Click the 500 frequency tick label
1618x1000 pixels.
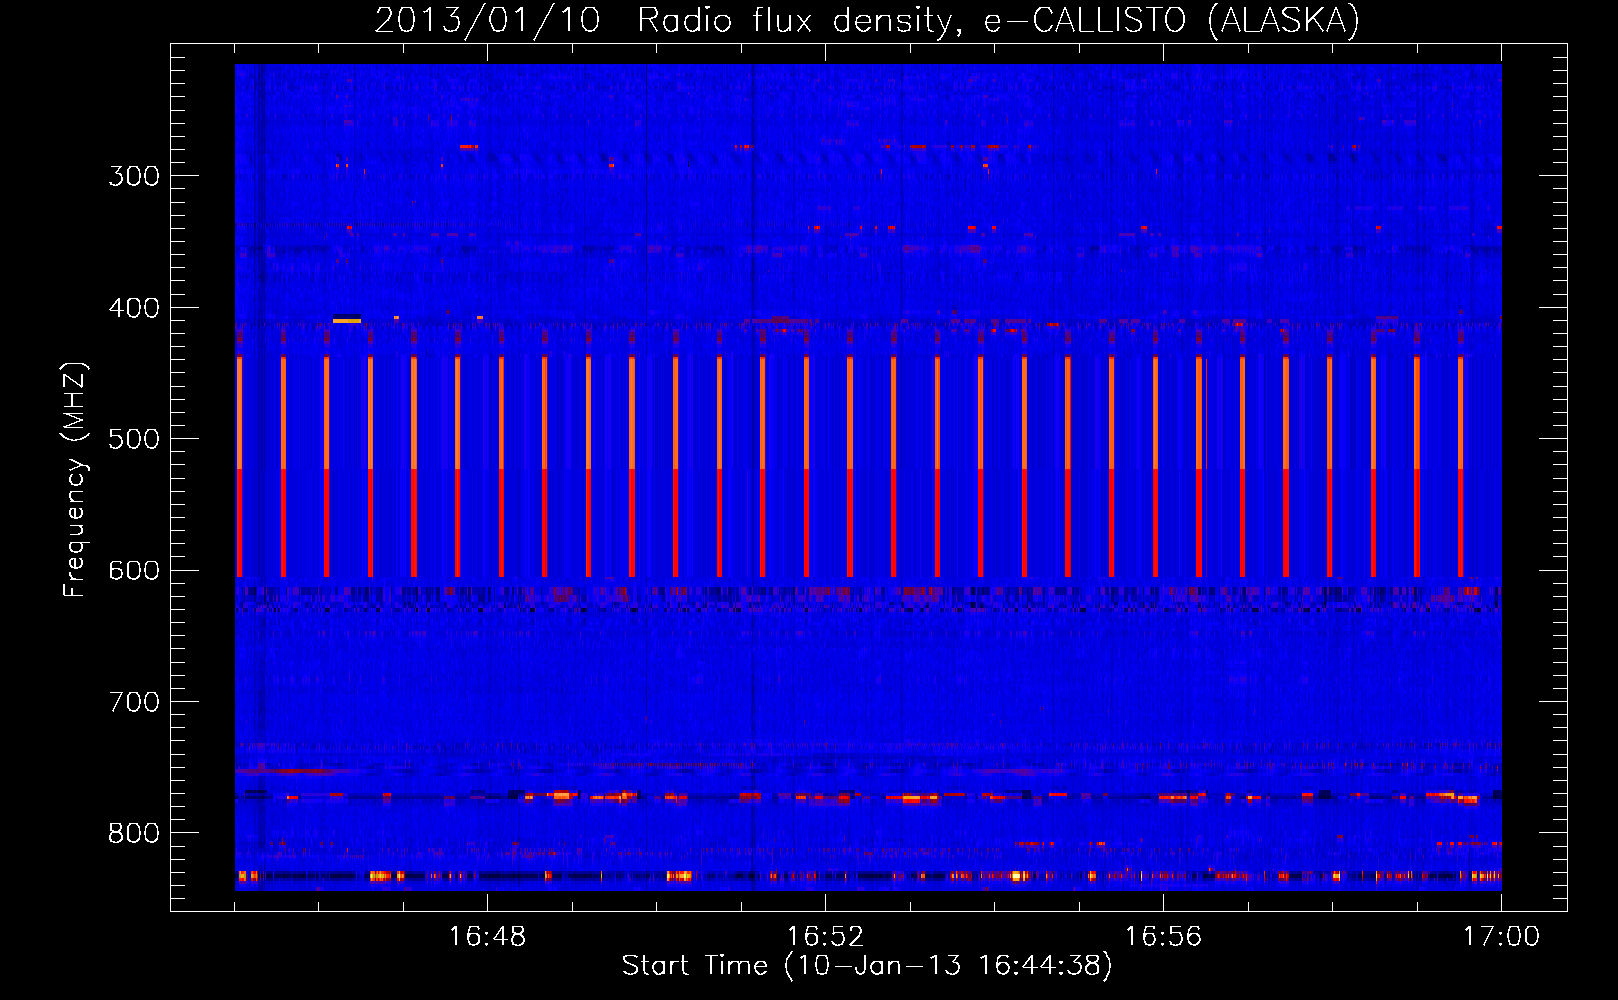coord(134,439)
